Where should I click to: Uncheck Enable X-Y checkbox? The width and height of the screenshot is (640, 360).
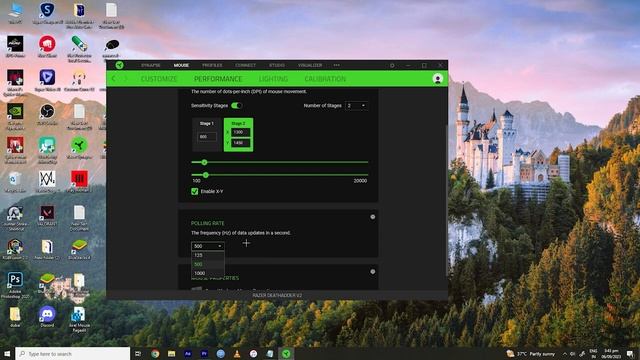(x=195, y=191)
